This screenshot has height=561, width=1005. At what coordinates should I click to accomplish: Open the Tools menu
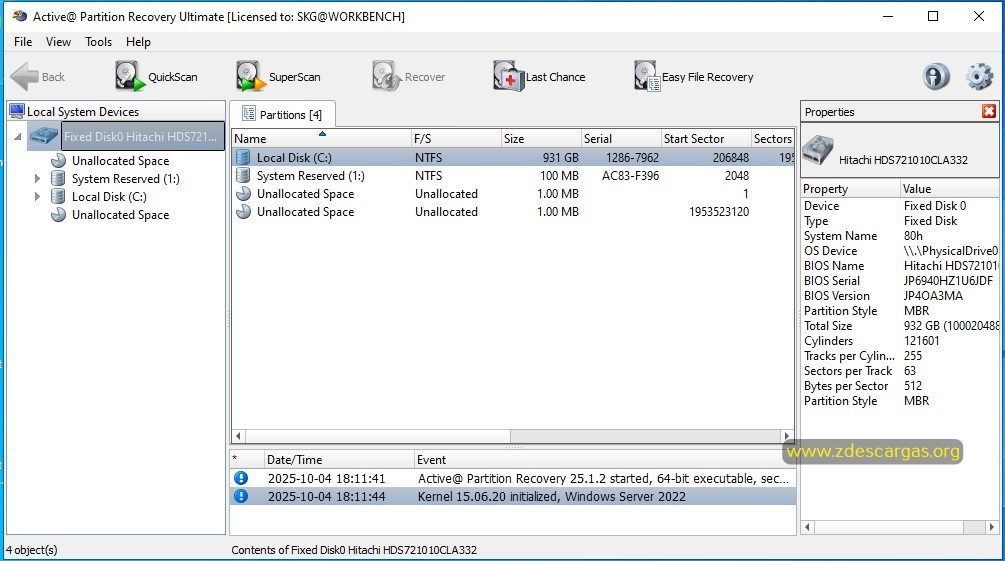[x=99, y=42]
